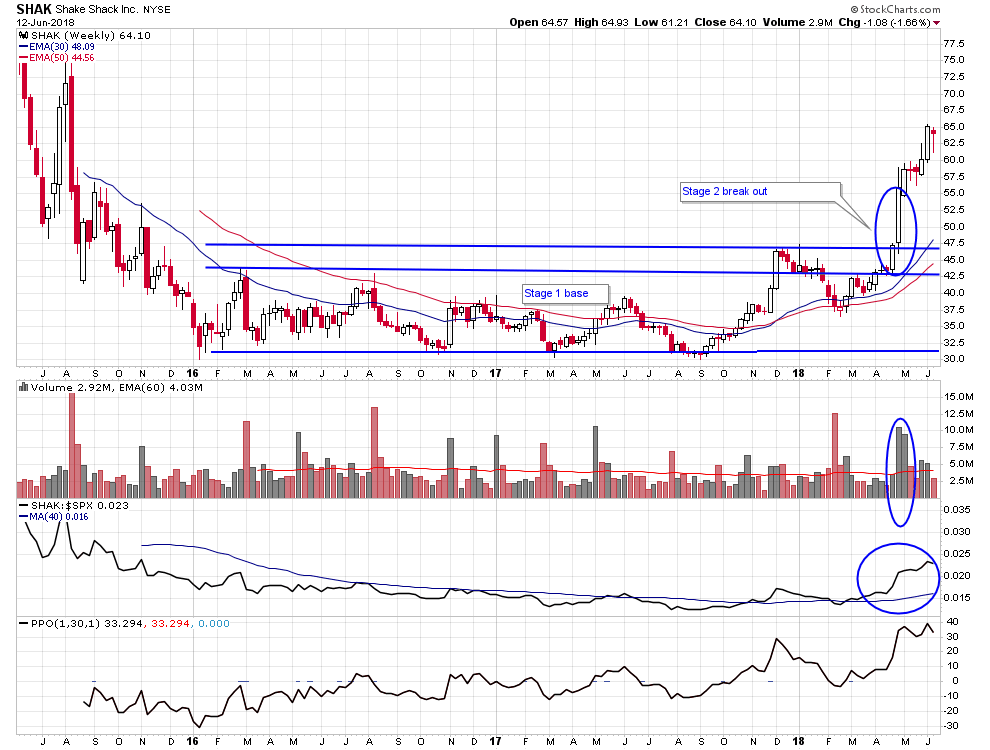990x750 pixels.
Task: Select the Close 64.10 value in the header
Action: (x=725, y=22)
